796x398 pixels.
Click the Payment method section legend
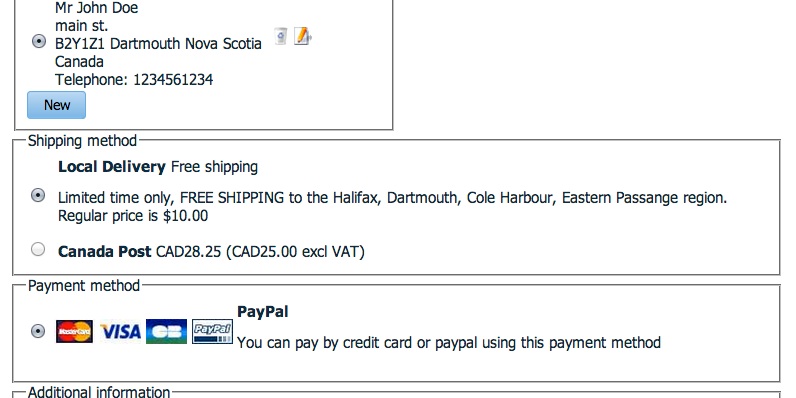pos(84,285)
